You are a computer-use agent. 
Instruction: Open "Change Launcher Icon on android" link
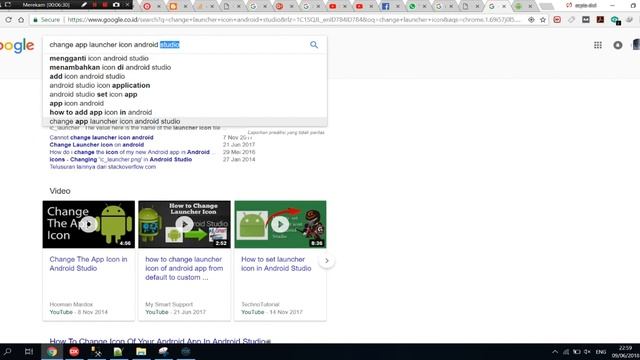point(96,145)
